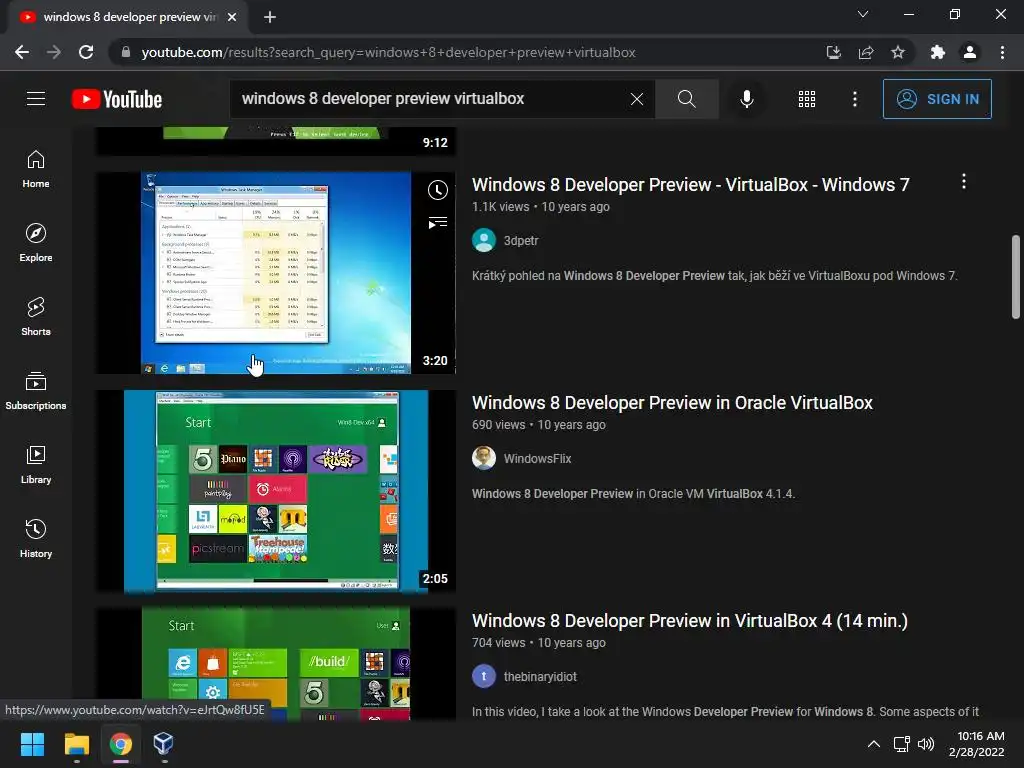Image resolution: width=1024 pixels, height=768 pixels.
Task: Open VirtualBox from the taskbar
Action: point(163,744)
